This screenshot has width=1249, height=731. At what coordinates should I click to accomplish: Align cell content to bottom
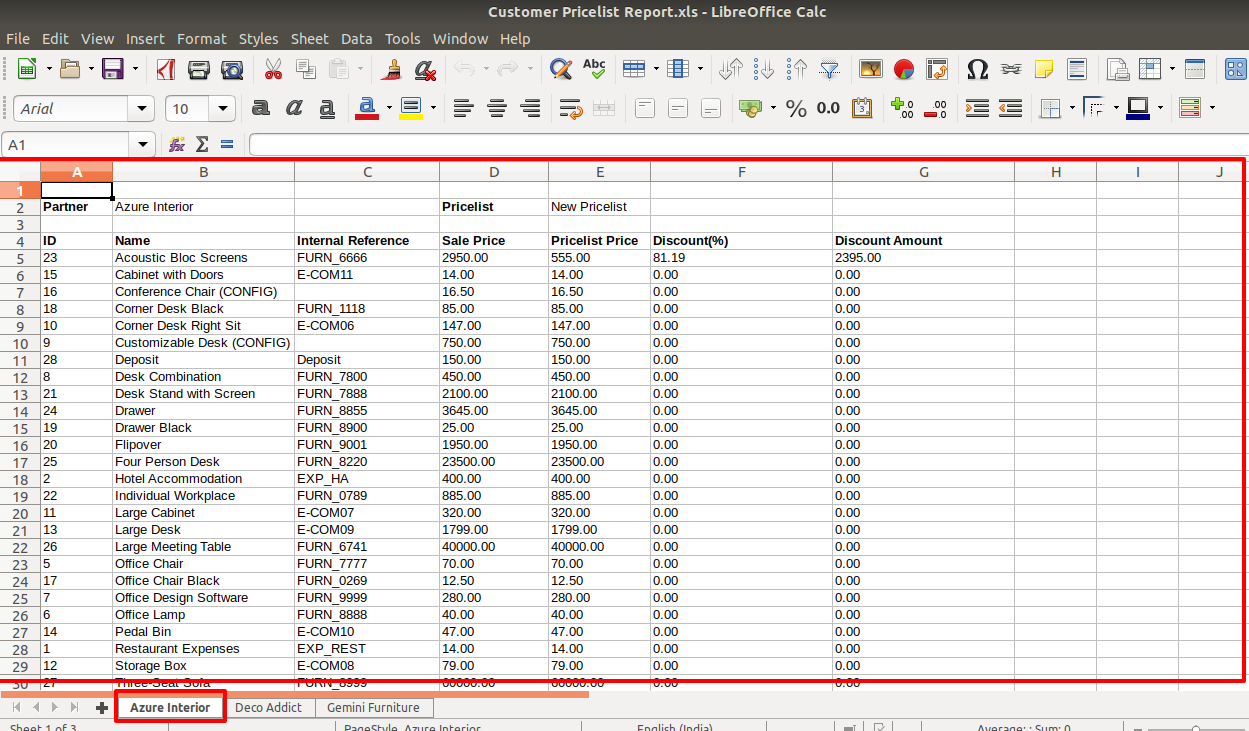711,108
